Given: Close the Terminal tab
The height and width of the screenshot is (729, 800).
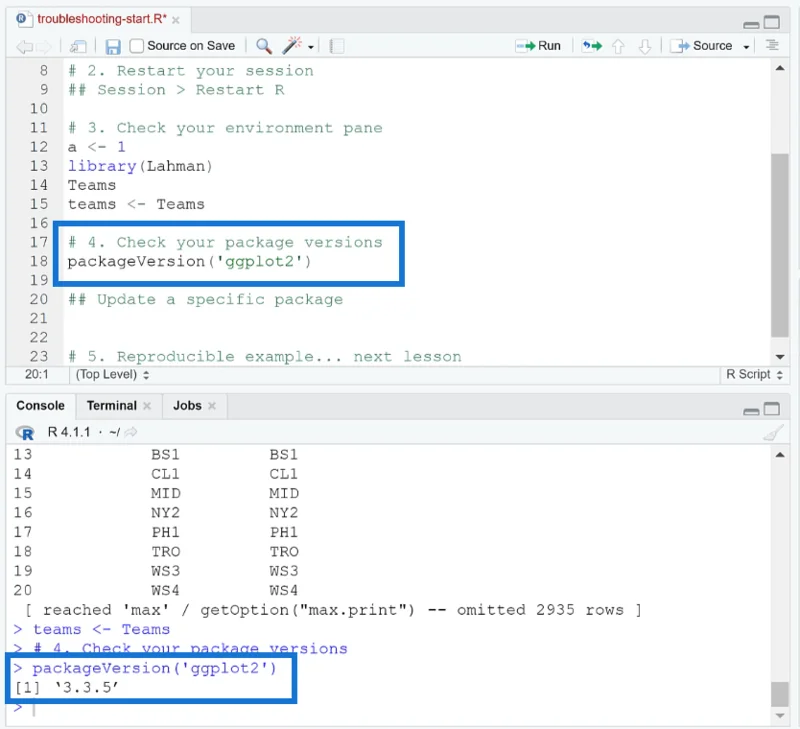Looking at the screenshot, I should coord(147,406).
